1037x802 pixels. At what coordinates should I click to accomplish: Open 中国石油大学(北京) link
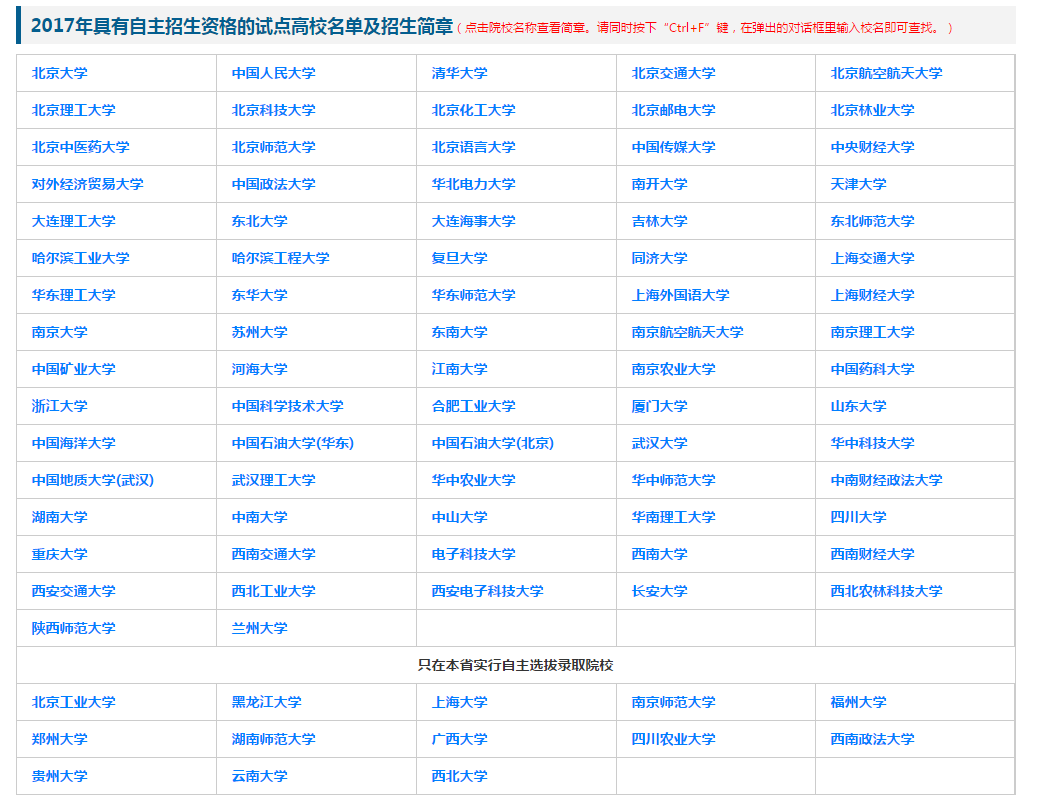point(493,444)
